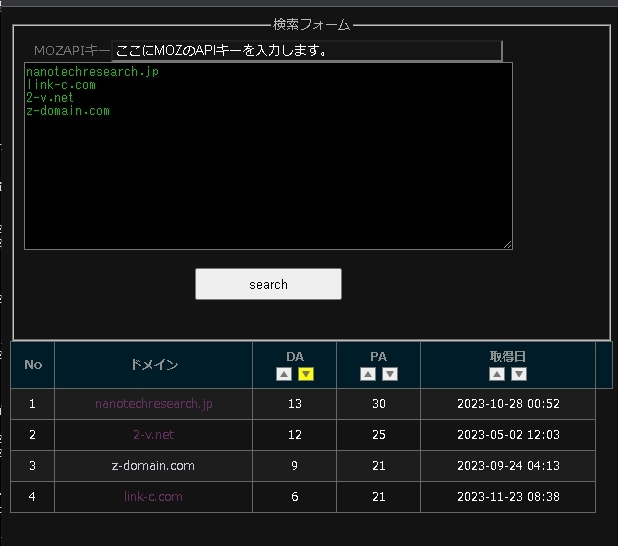Click row number 1 cell
This screenshot has width=618, height=546.
33,404
